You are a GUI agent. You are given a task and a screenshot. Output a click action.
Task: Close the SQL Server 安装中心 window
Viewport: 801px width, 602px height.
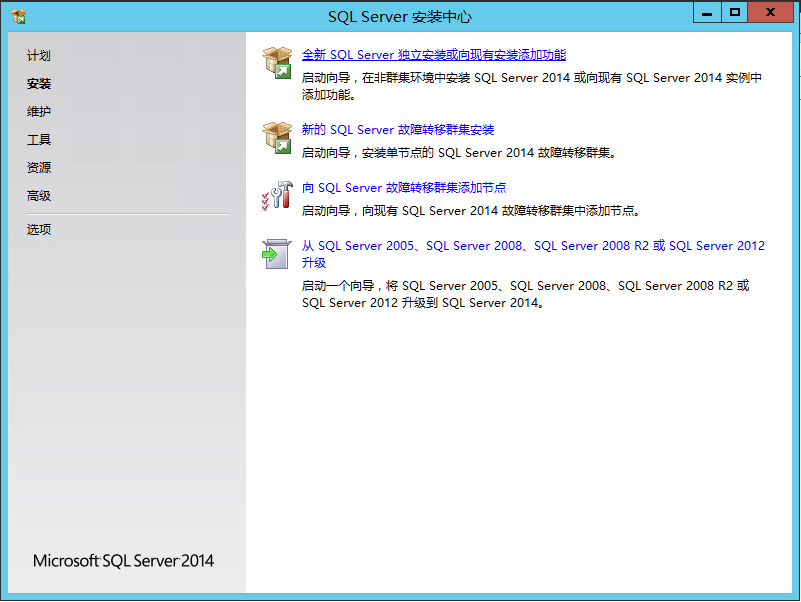pos(773,12)
